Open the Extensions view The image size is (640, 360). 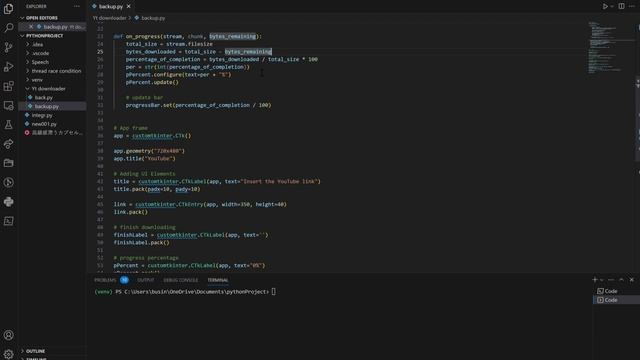pyautogui.click(x=9, y=86)
